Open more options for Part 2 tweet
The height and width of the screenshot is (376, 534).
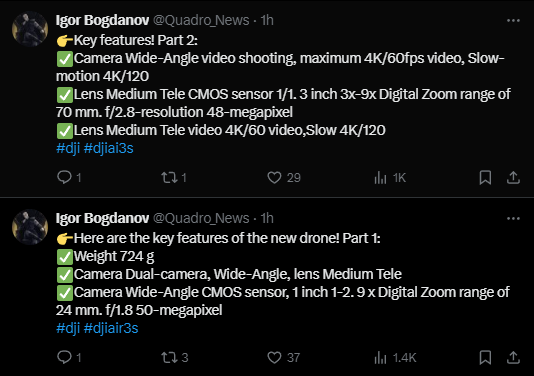[513, 21]
